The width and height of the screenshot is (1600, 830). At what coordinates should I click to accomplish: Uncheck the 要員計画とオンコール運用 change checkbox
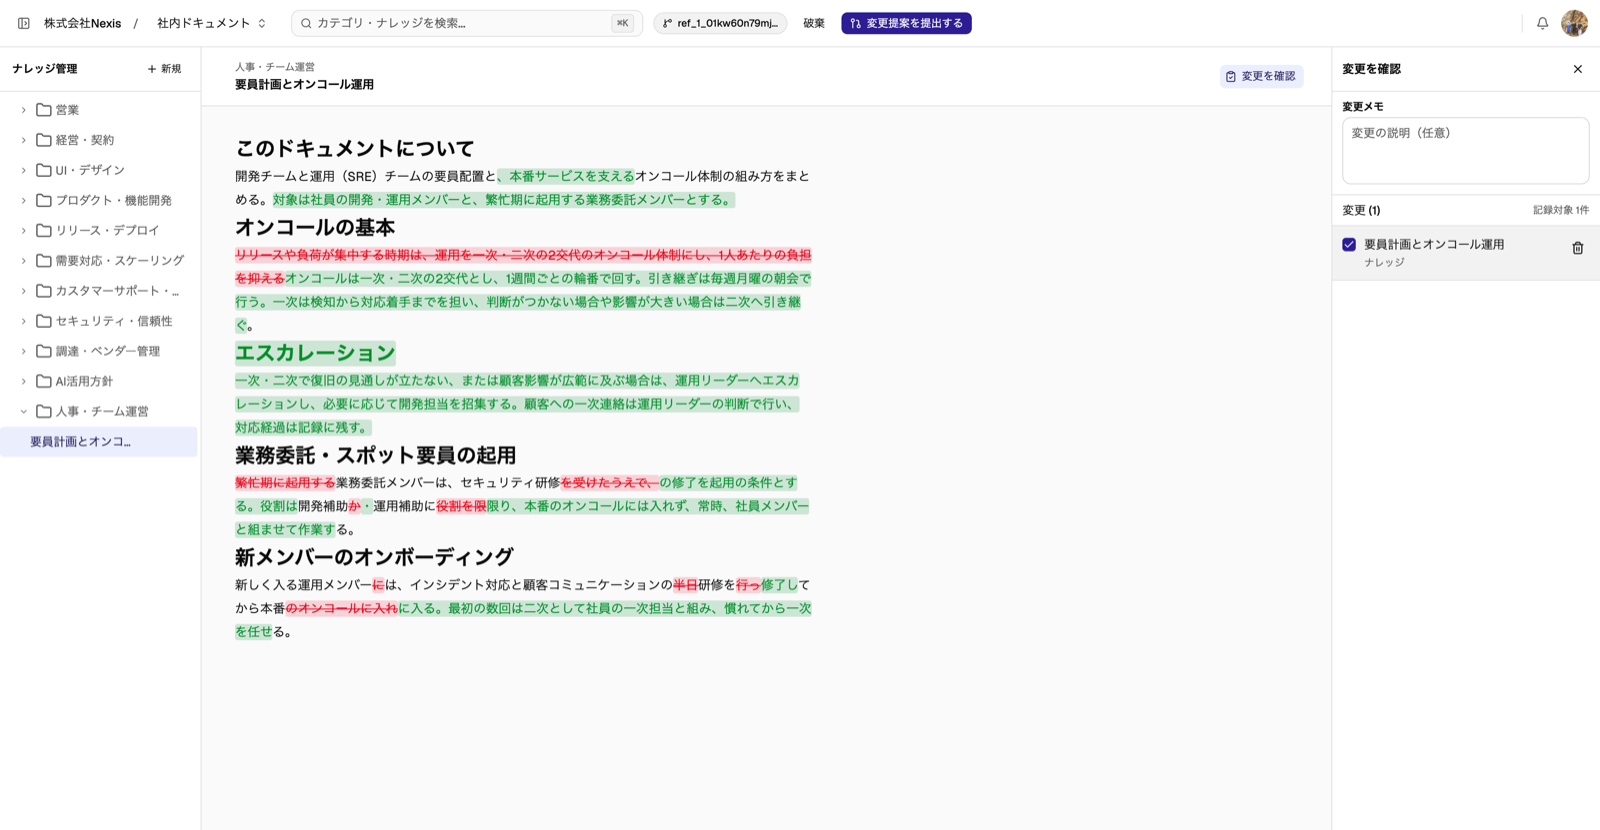(x=1349, y=244)
